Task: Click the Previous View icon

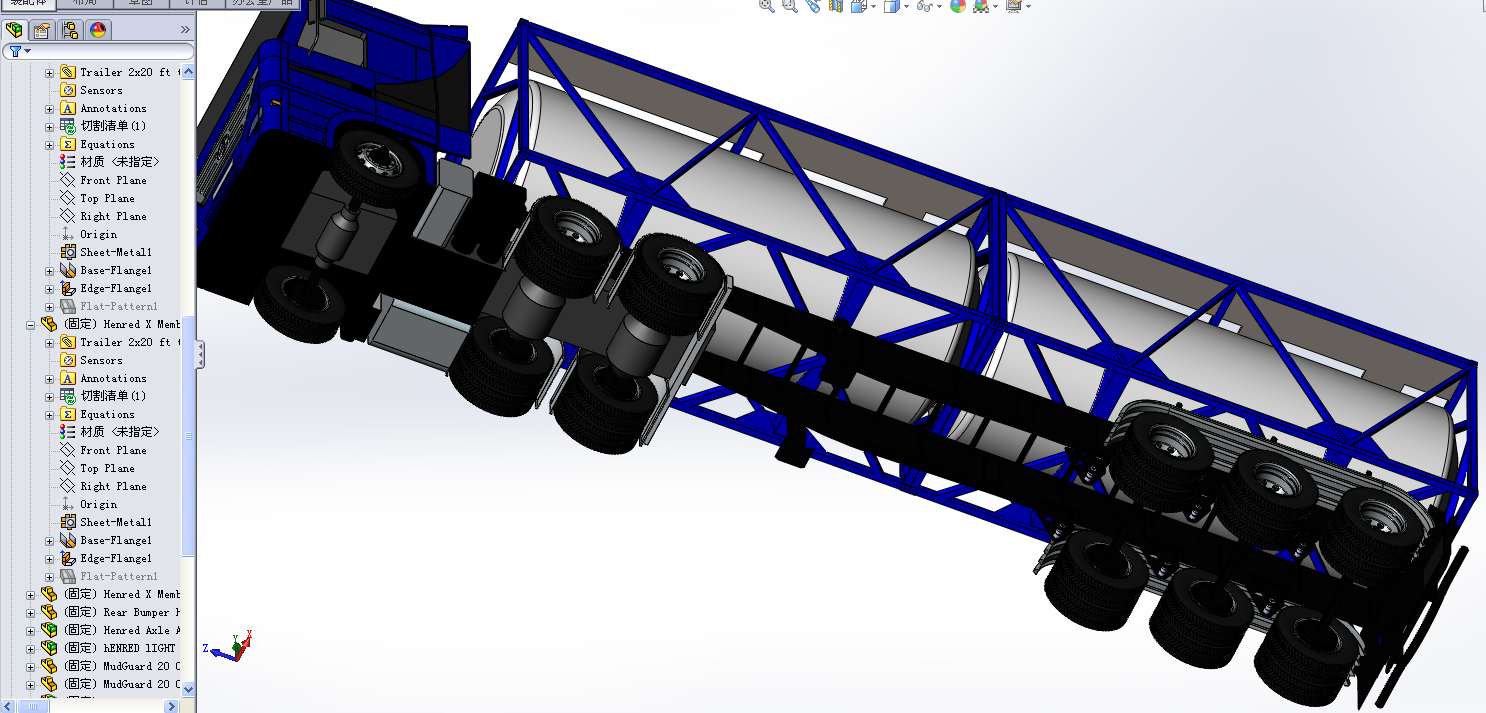Action: pos(812,6)
